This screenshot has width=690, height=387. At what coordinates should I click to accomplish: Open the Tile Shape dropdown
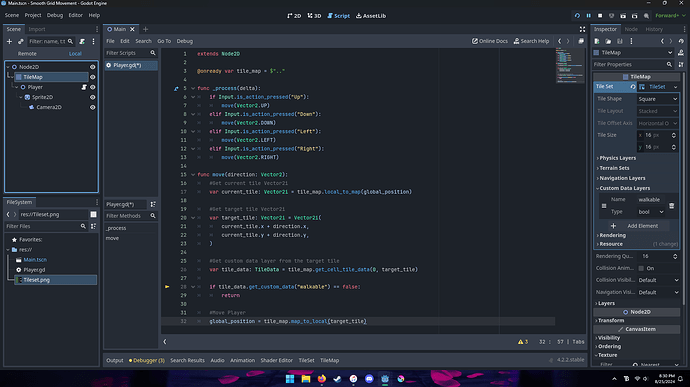[657, 99]
